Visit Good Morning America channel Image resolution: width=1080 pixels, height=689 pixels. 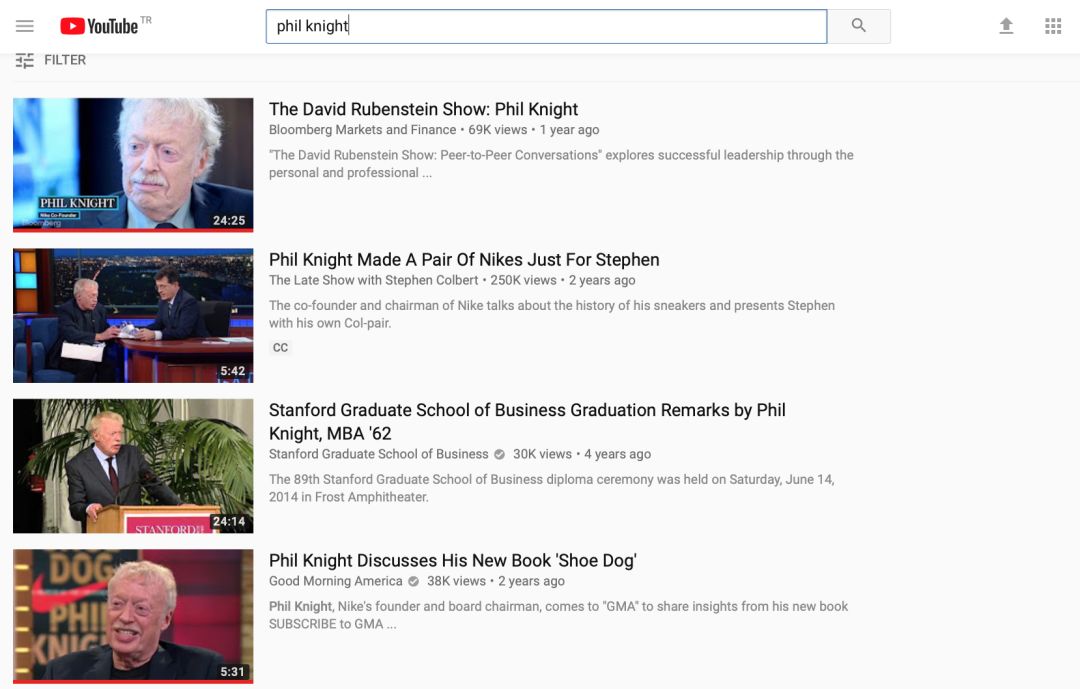coord(335,581)
